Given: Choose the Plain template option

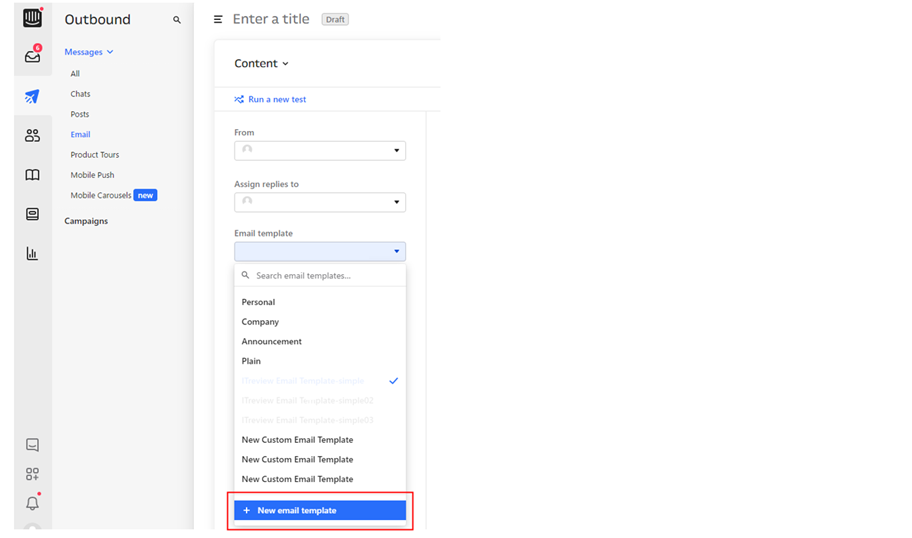Looking at the screenshot, I should tap(251, 361).
